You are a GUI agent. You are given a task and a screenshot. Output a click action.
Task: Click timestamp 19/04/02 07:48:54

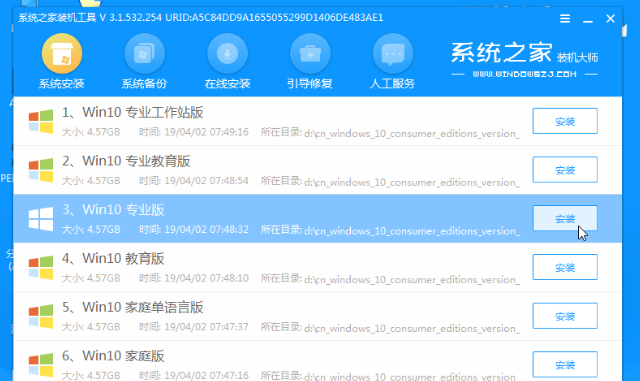(x=207, y=181)
